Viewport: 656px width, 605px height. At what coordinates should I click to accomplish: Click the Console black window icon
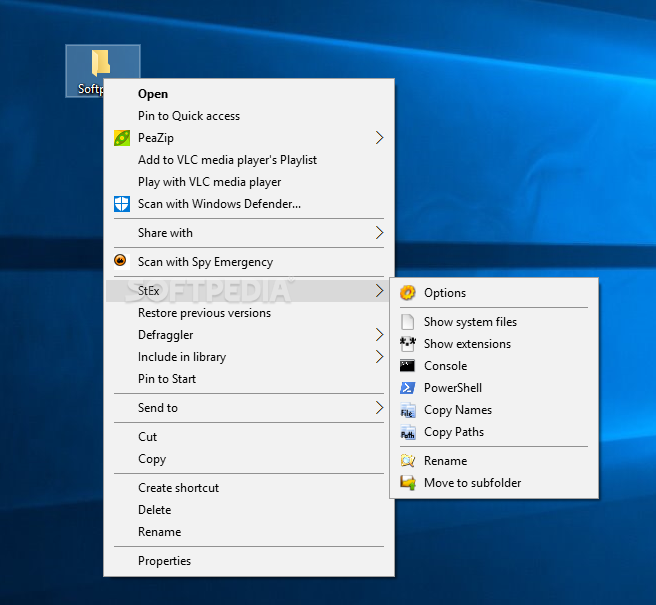(x=407, y=366)
